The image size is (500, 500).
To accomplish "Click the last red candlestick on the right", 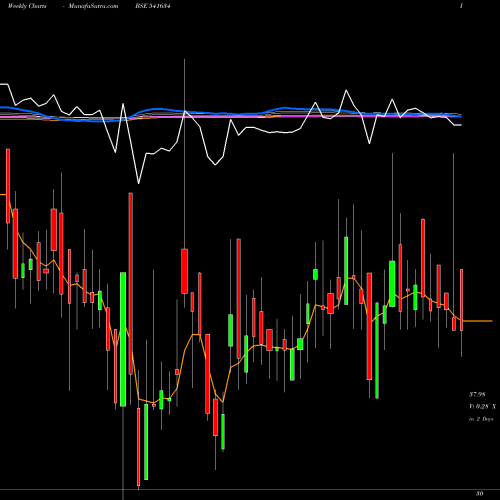I will [462, 300].
